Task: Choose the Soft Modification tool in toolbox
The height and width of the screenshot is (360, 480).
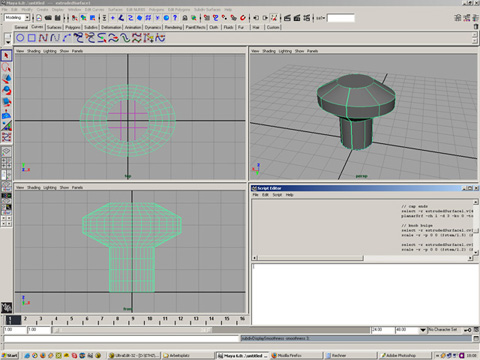Action: (x=6, y=114)
